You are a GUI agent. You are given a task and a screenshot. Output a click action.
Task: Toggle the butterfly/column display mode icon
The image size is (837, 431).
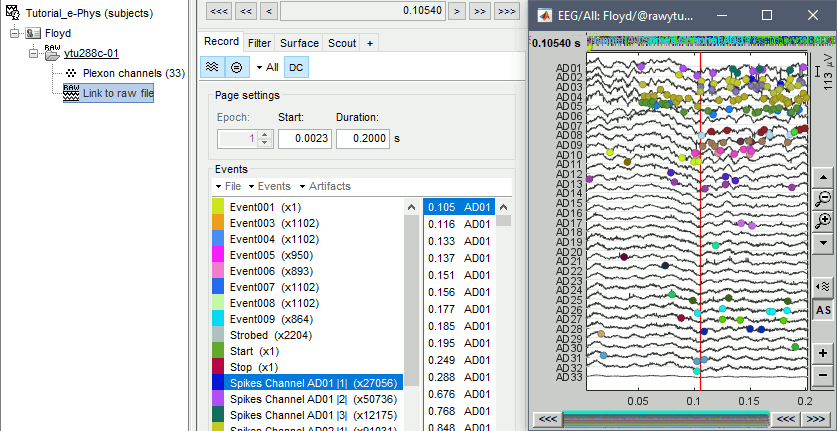212,67
